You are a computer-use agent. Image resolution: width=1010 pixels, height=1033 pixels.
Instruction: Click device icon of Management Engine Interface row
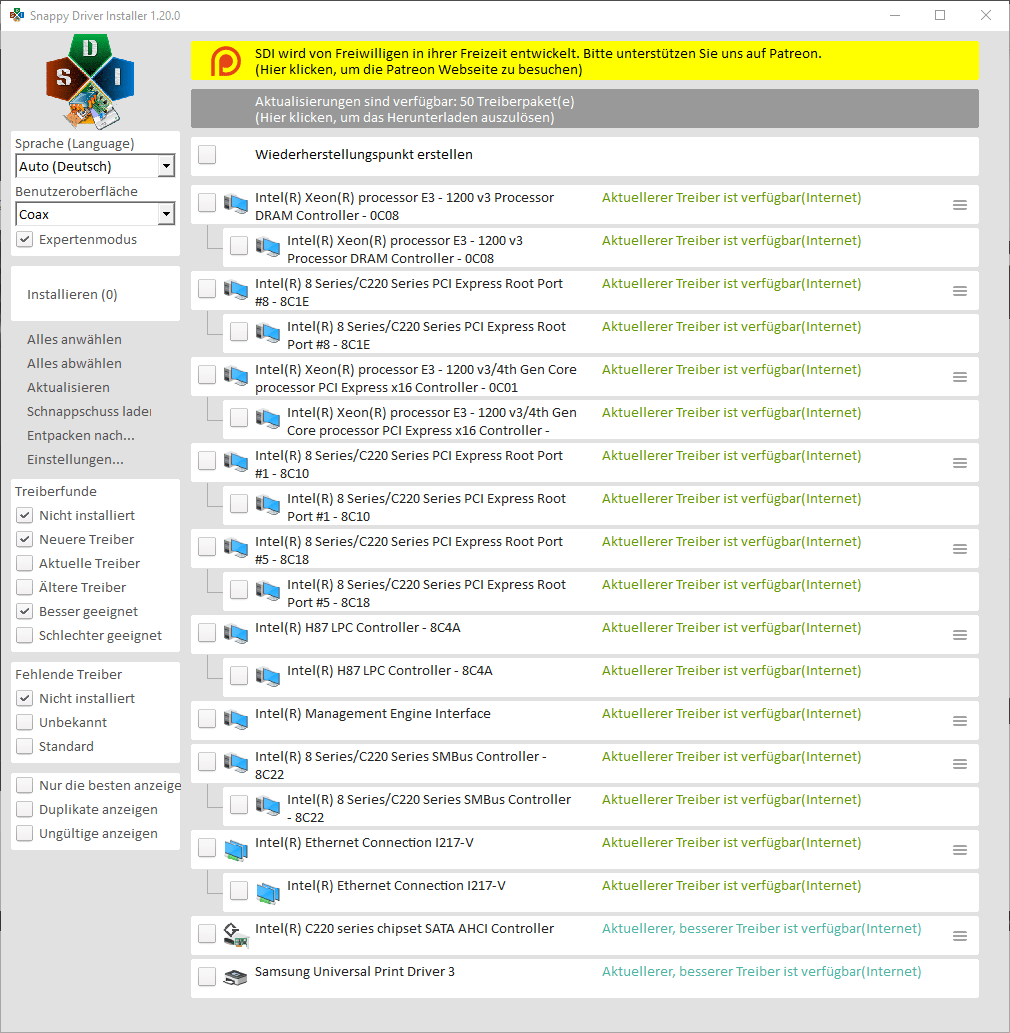(x=236, y=719)
